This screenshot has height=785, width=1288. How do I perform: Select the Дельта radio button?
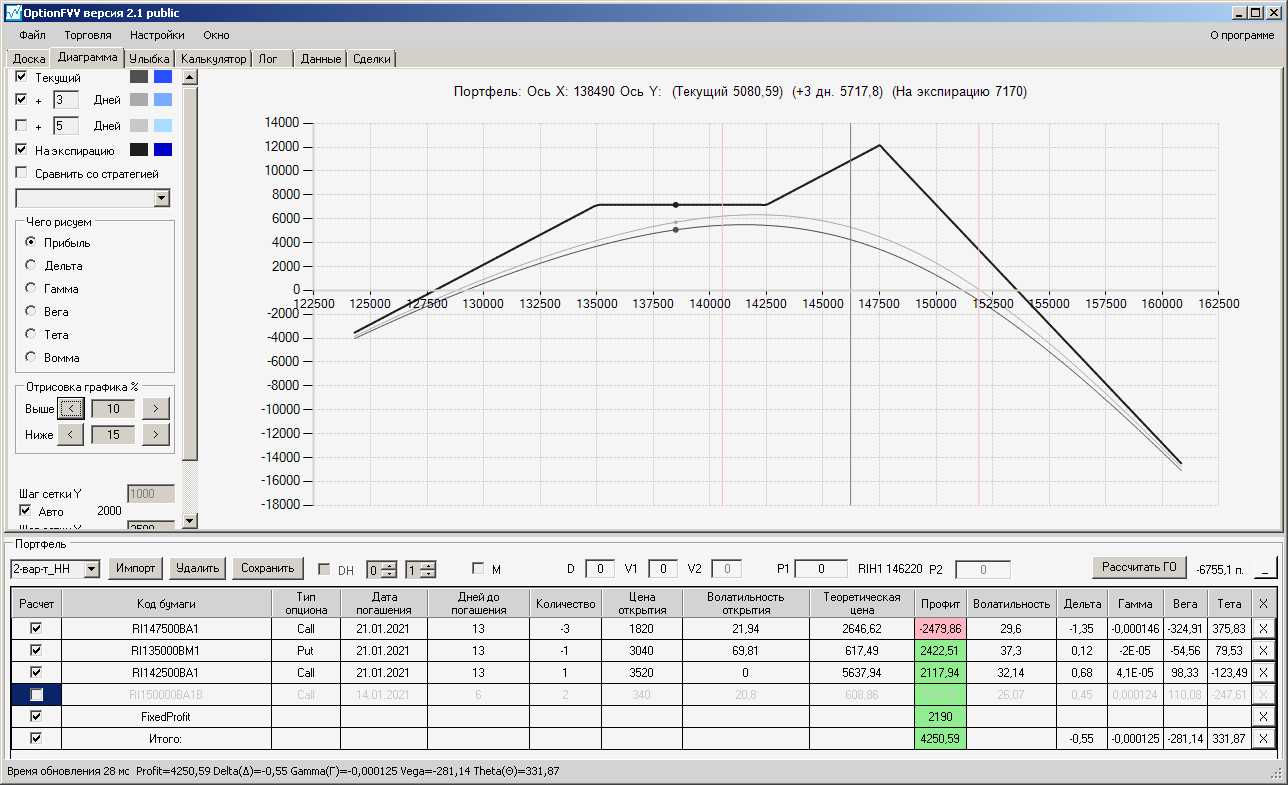click(x=31, y=266)
